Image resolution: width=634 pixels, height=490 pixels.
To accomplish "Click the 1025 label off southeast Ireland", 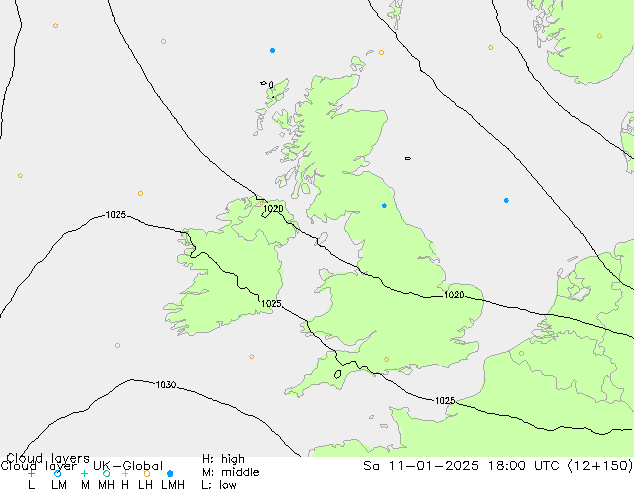I will 271,304.
